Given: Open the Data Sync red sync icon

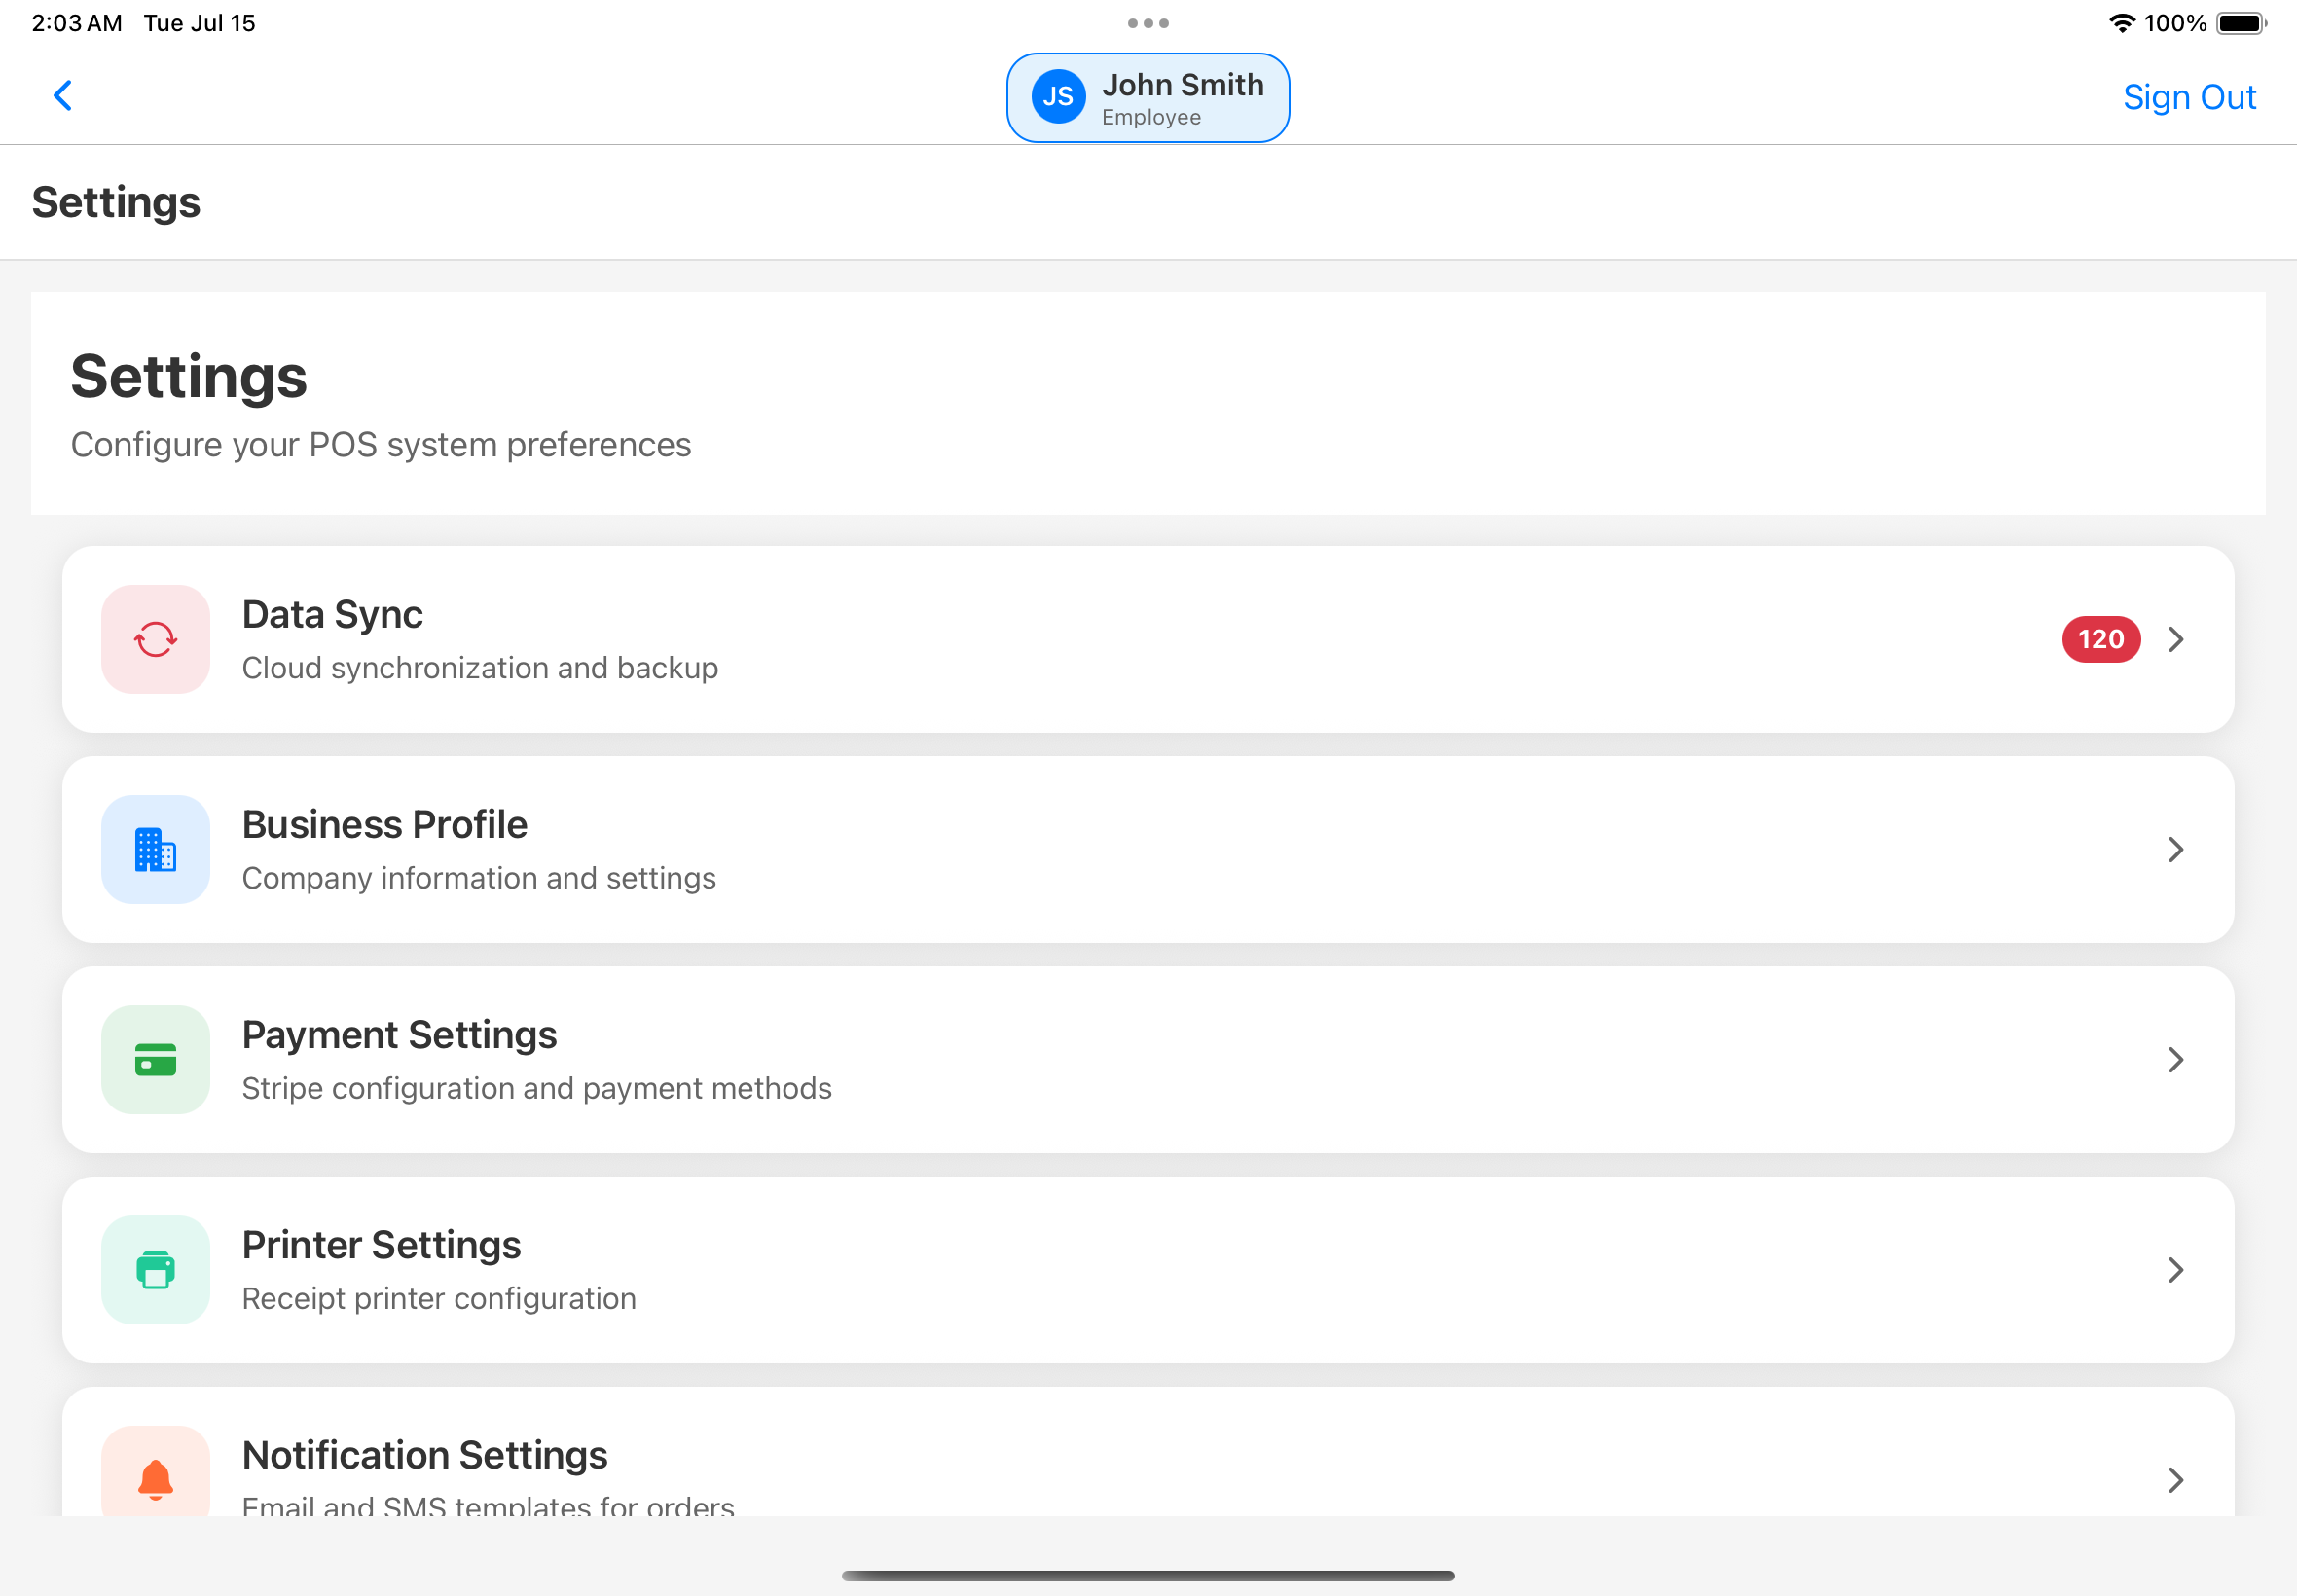Looking at the screenshot, I should pos(155,639).
